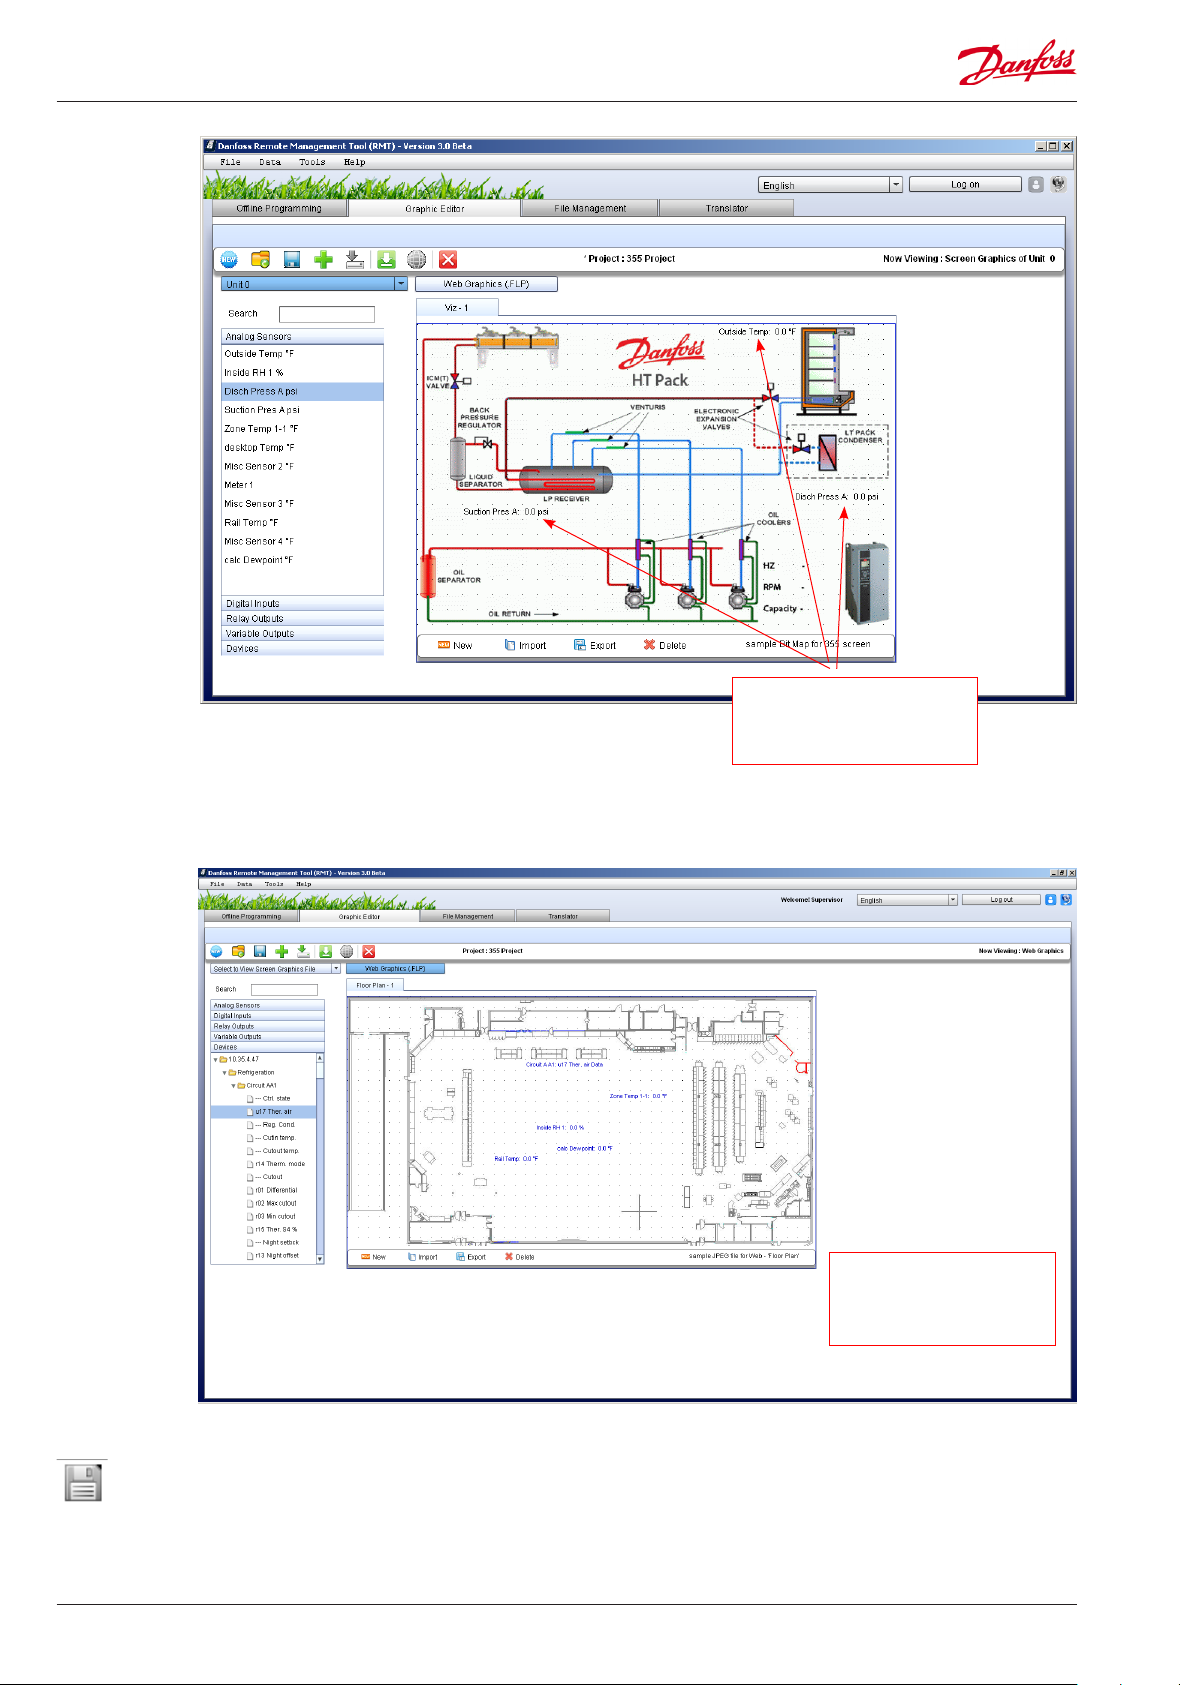Select r01 Differential tree item
1192x1685 pixels.
272,1190
